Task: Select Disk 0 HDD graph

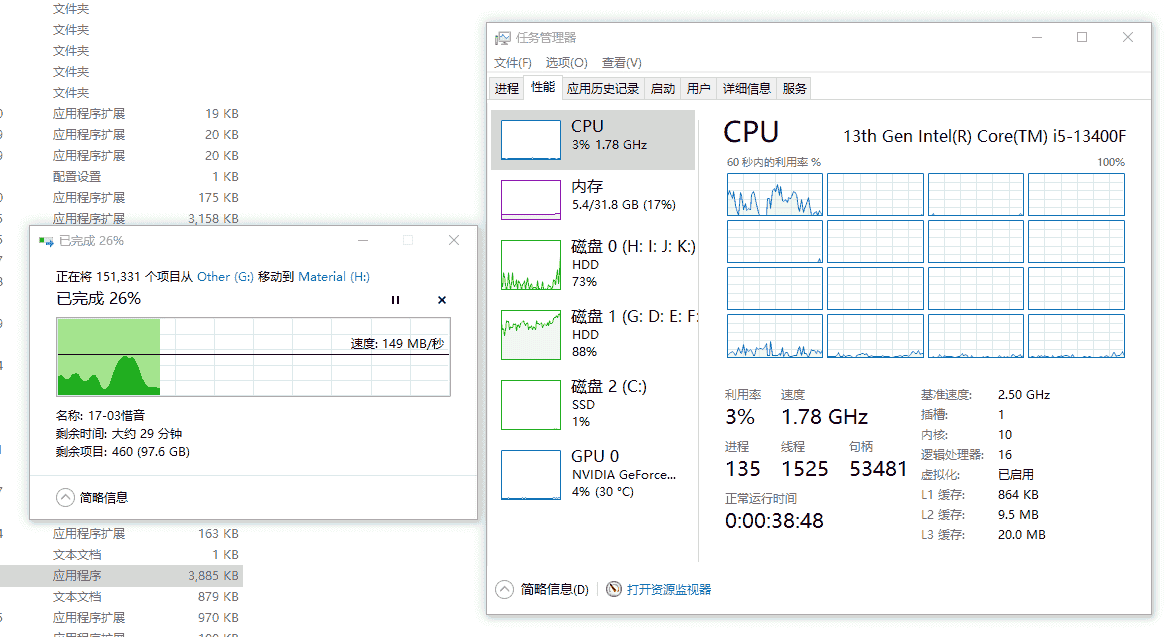Action: point(531,265)
